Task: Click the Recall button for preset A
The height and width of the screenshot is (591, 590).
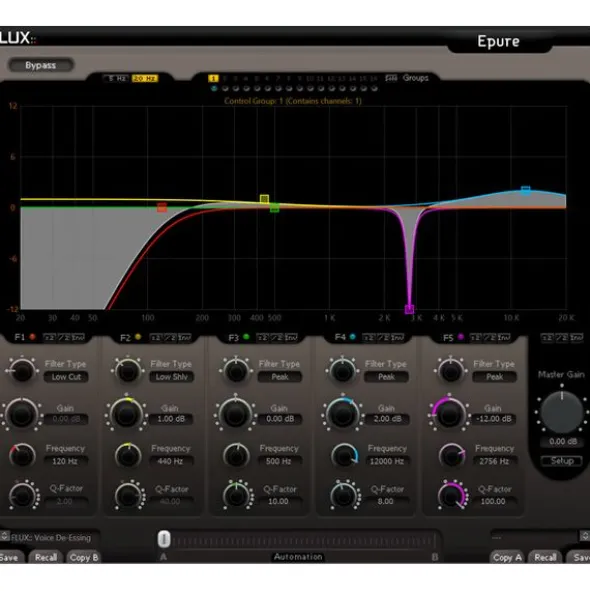Action: pos(46,557)
